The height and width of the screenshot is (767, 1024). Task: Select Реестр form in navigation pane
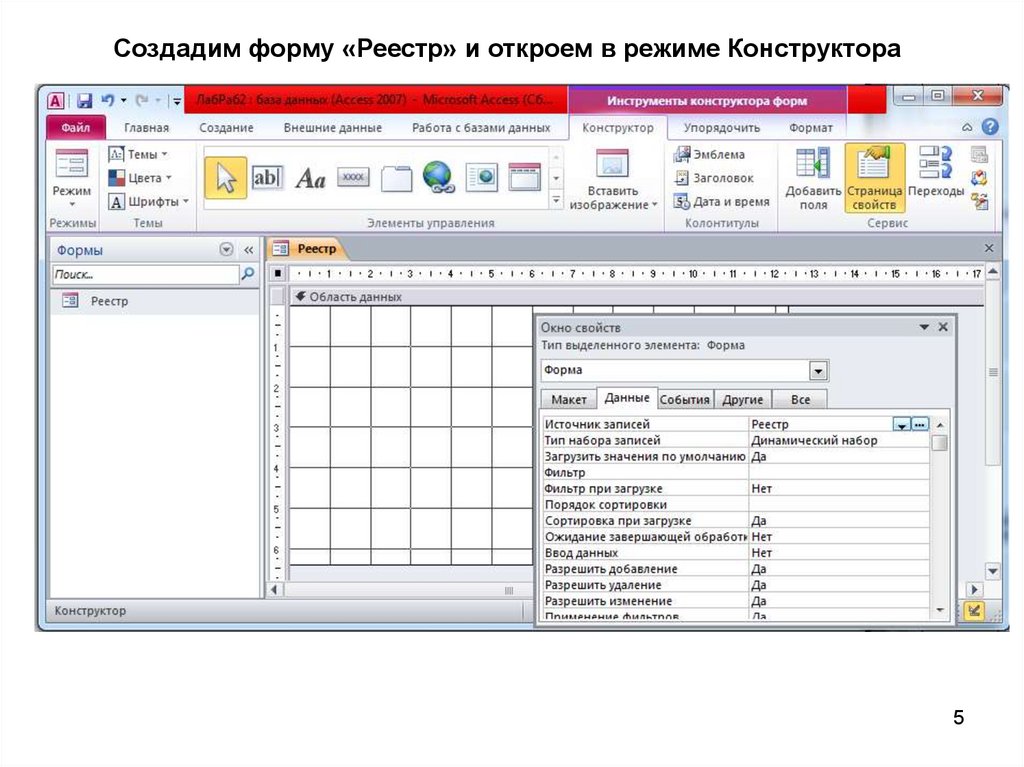109,301
